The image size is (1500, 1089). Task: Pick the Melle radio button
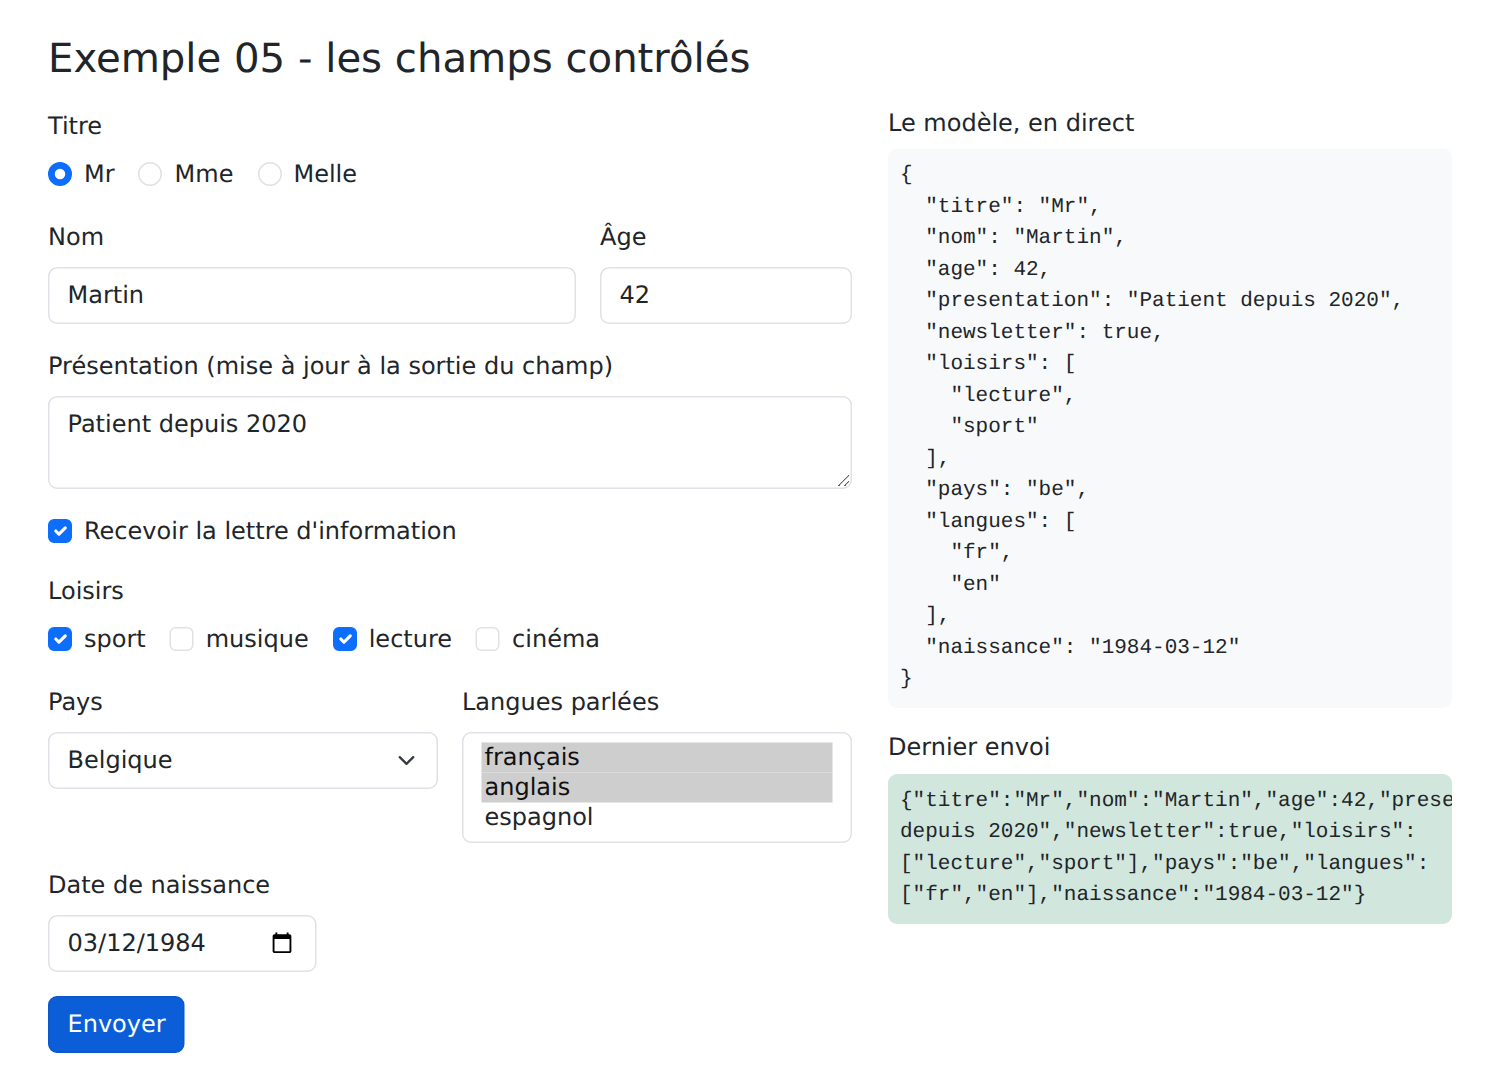(270, 174)
